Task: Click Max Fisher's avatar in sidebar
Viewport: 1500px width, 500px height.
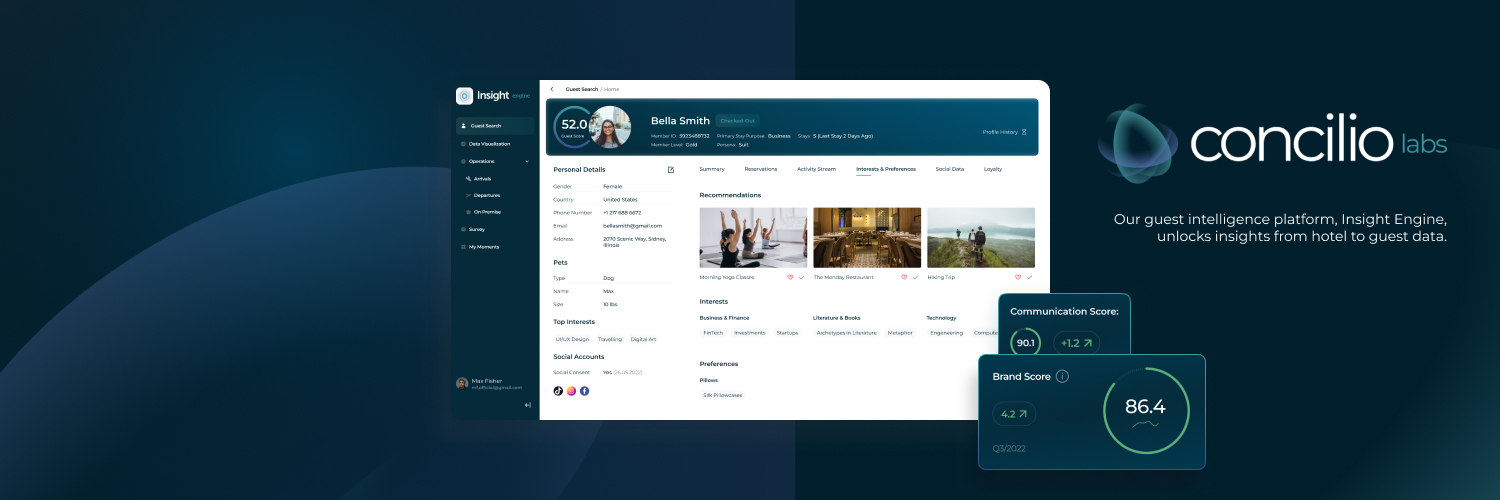Action: tap(462, 383)
